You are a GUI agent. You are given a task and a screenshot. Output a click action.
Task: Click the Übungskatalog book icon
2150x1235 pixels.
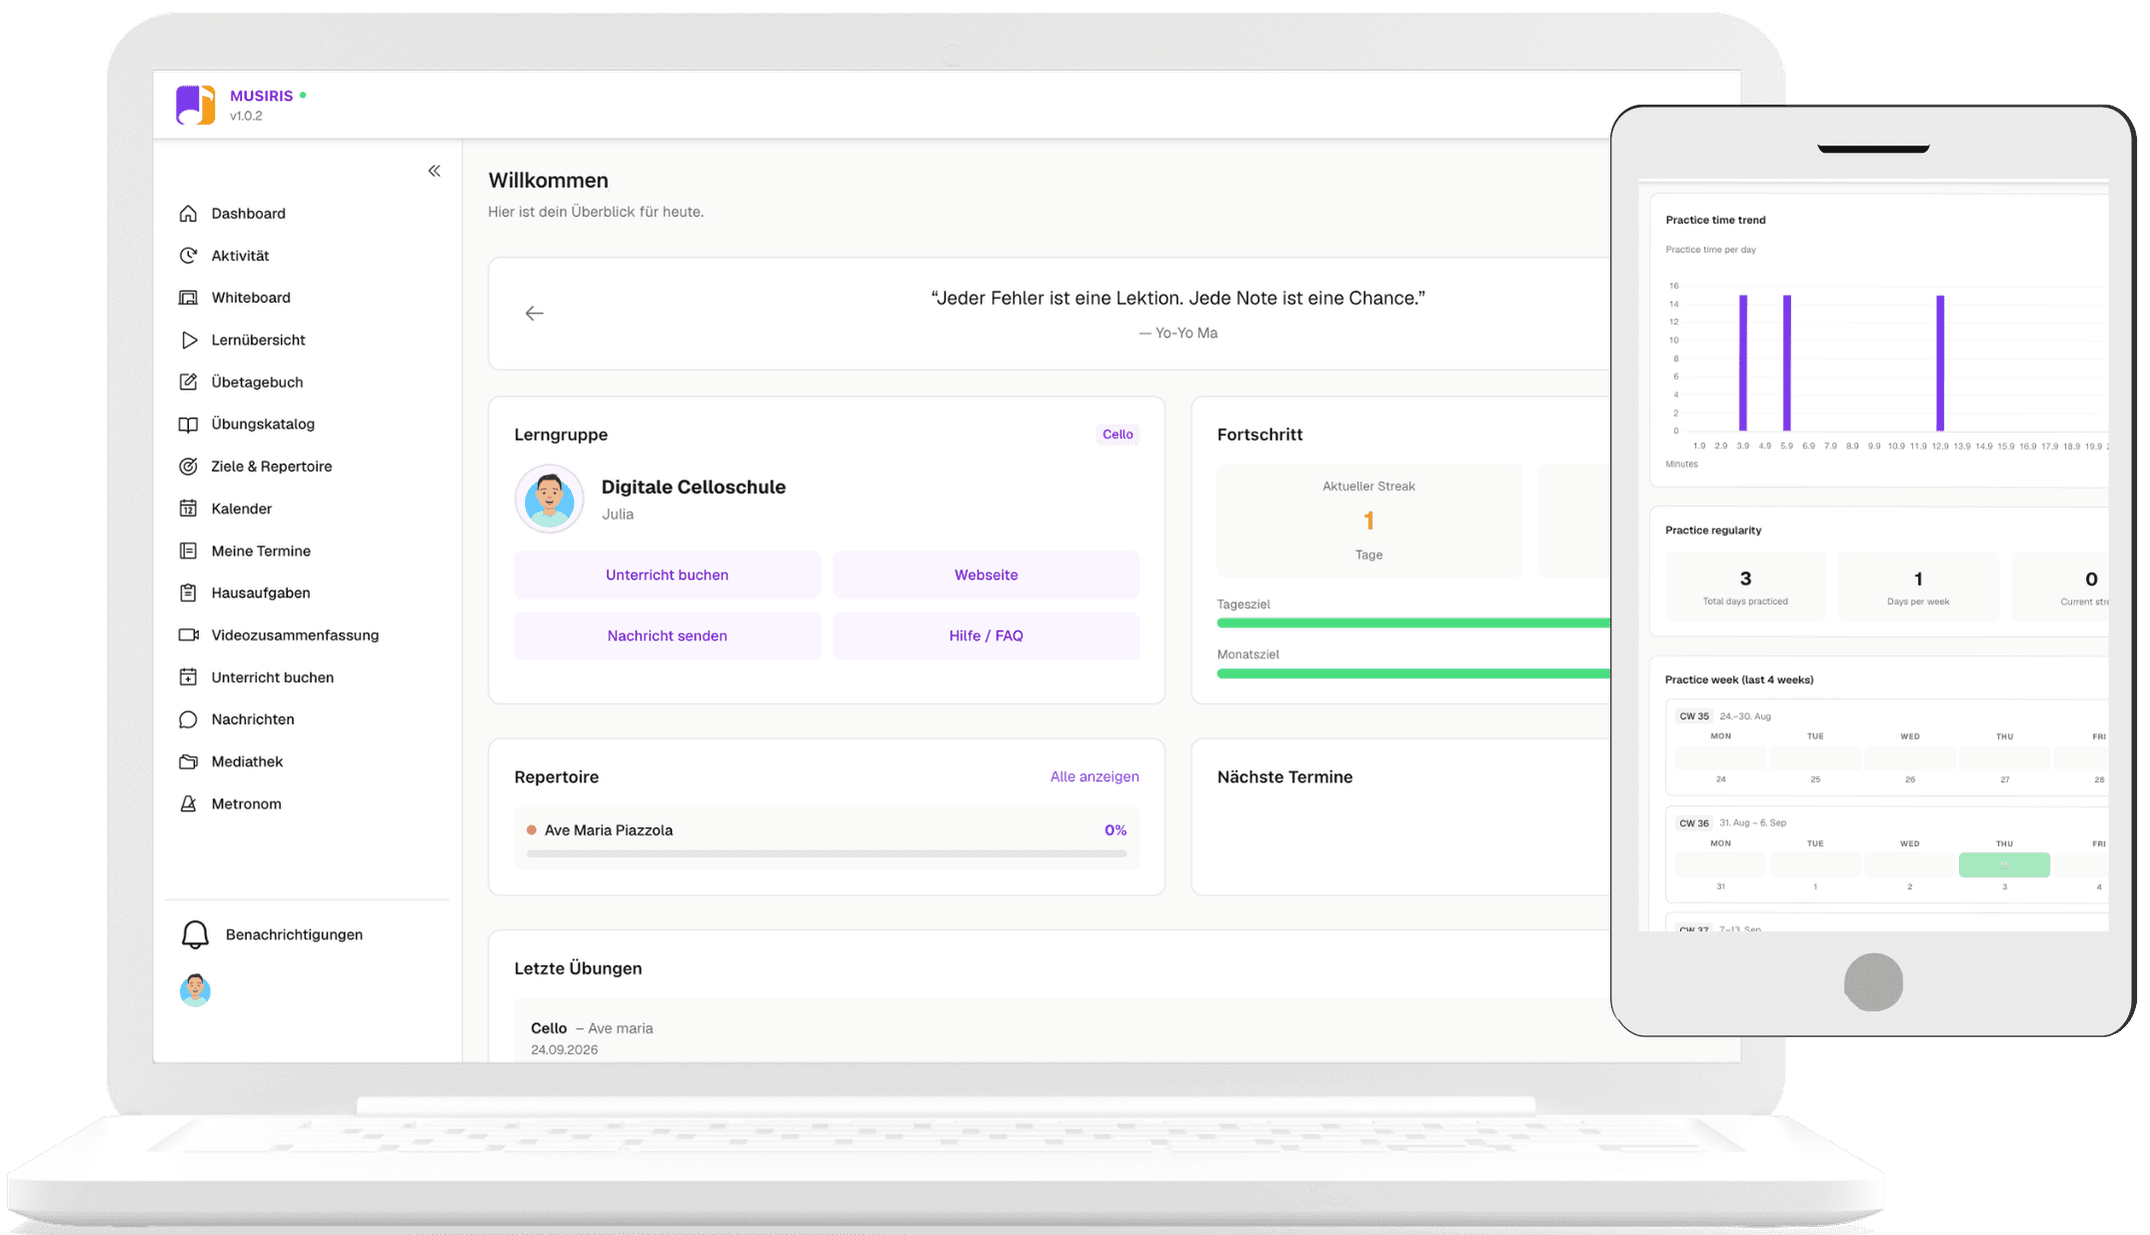[x=188, y=424]
